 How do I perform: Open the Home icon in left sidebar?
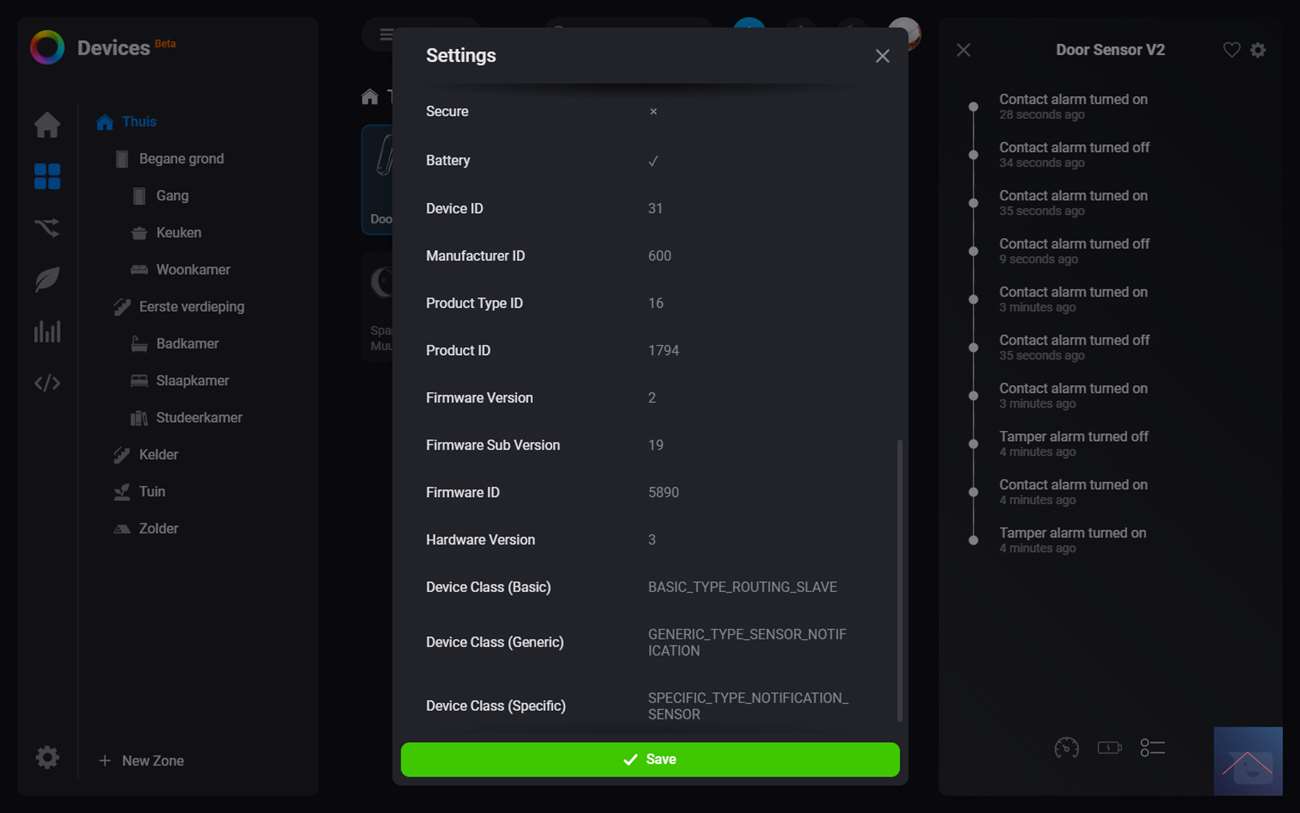click(47, 125)
